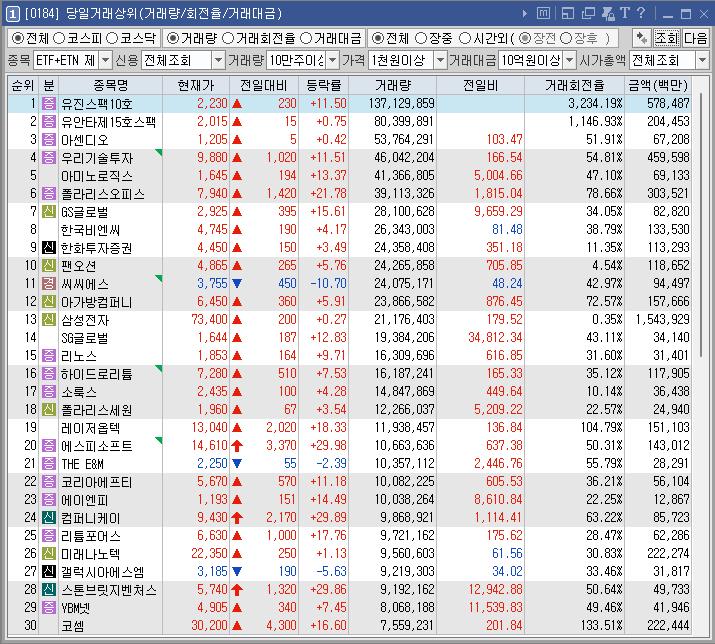
Task: Click the 경 badge on 씨씨에스 row
Action: coord(49,284)
